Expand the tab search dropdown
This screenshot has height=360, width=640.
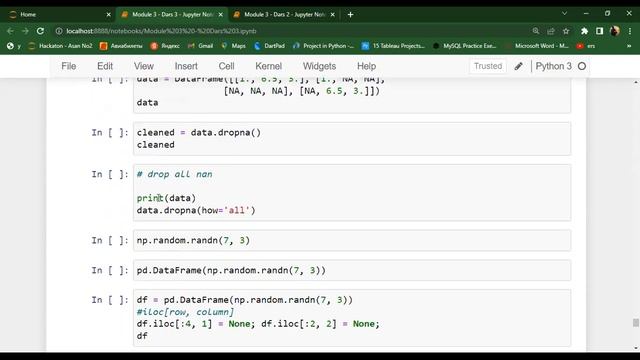pyautogui.click(x=564, y=13)
